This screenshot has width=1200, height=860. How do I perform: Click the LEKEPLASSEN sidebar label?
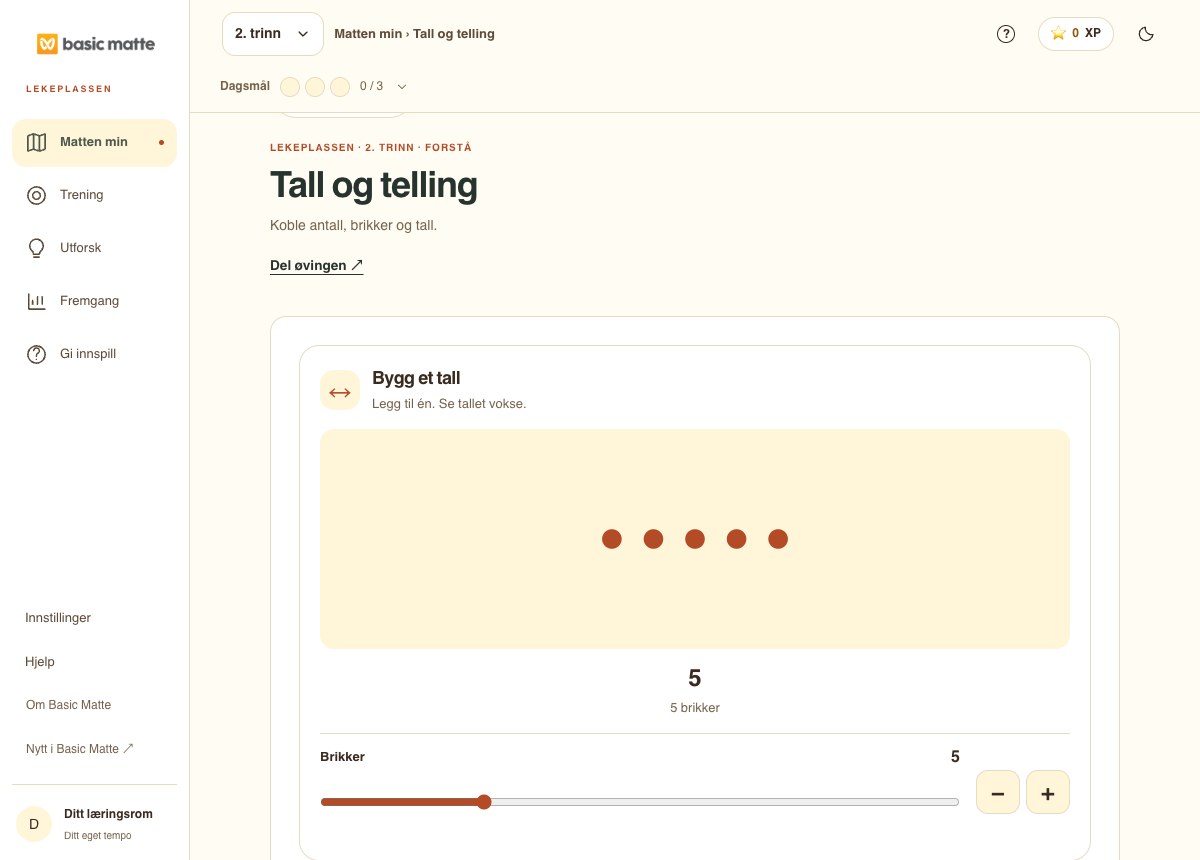pos(69,89)
